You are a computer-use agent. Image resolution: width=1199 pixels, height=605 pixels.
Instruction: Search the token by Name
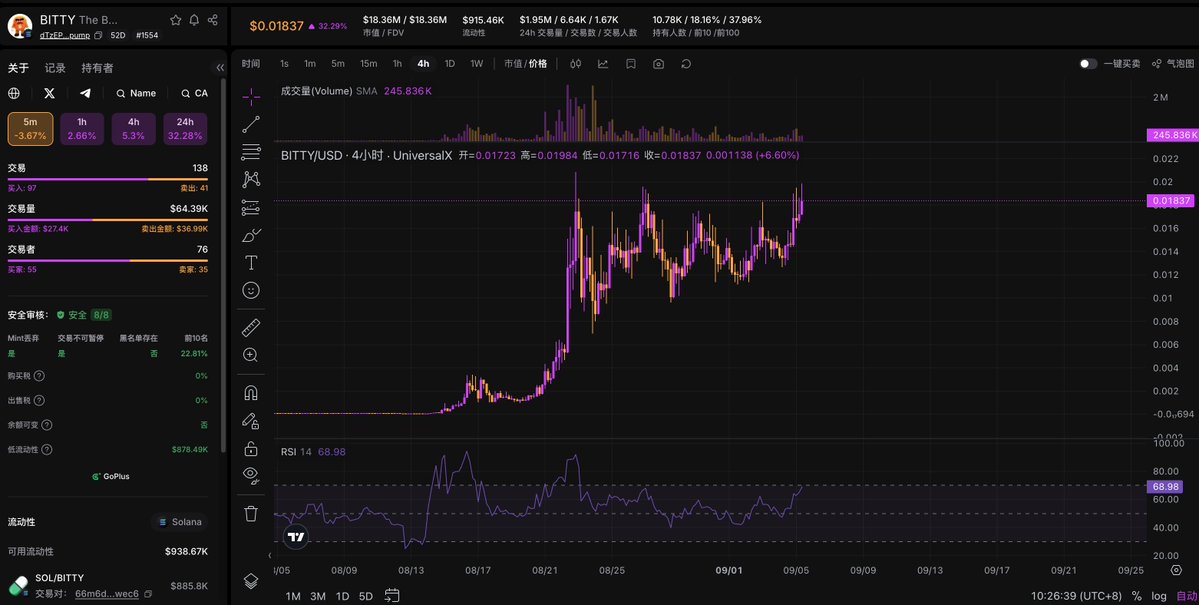pos(136,93)
